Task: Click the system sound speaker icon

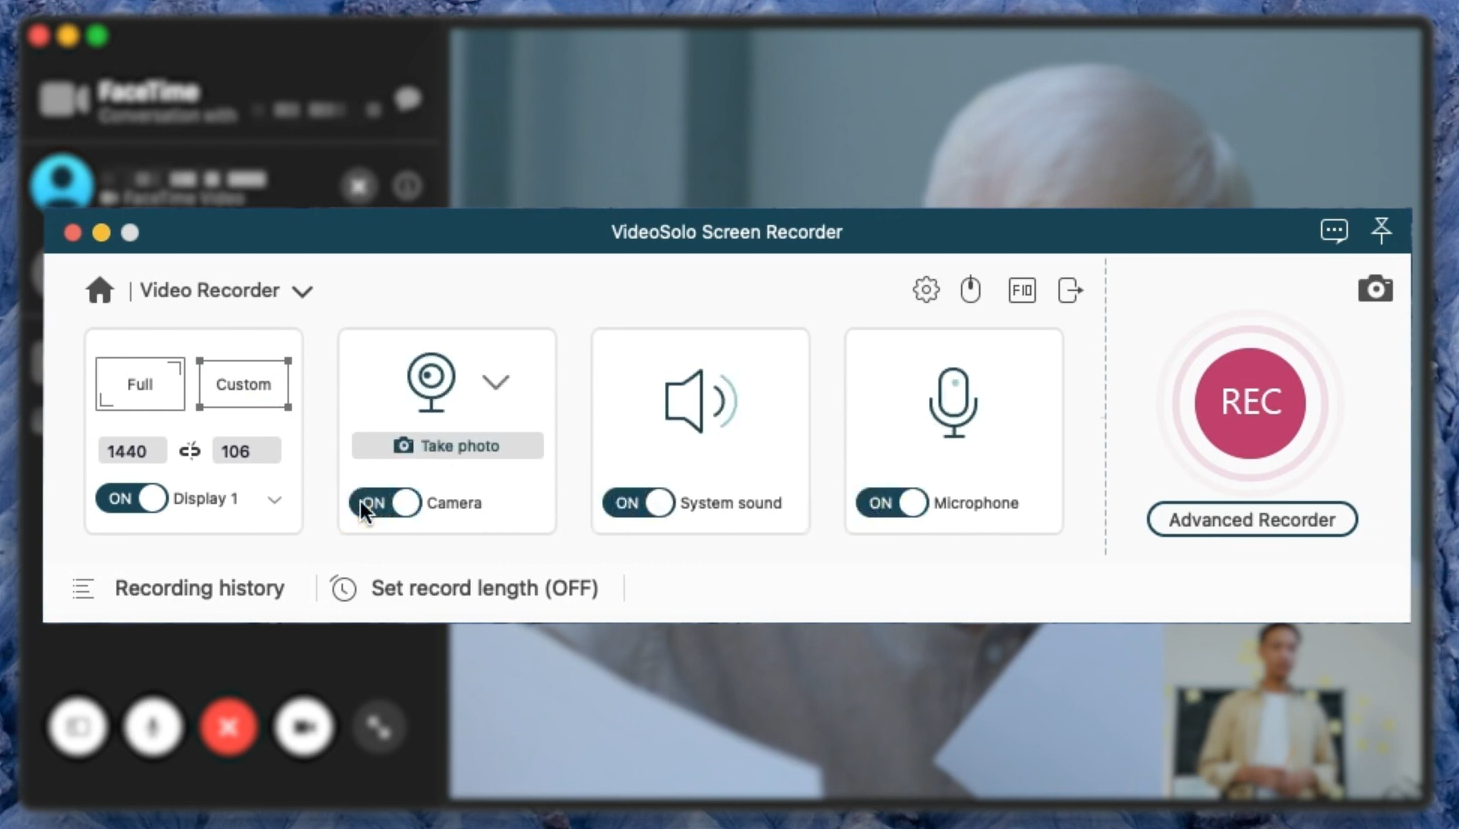Action: (x=701, y=401)
